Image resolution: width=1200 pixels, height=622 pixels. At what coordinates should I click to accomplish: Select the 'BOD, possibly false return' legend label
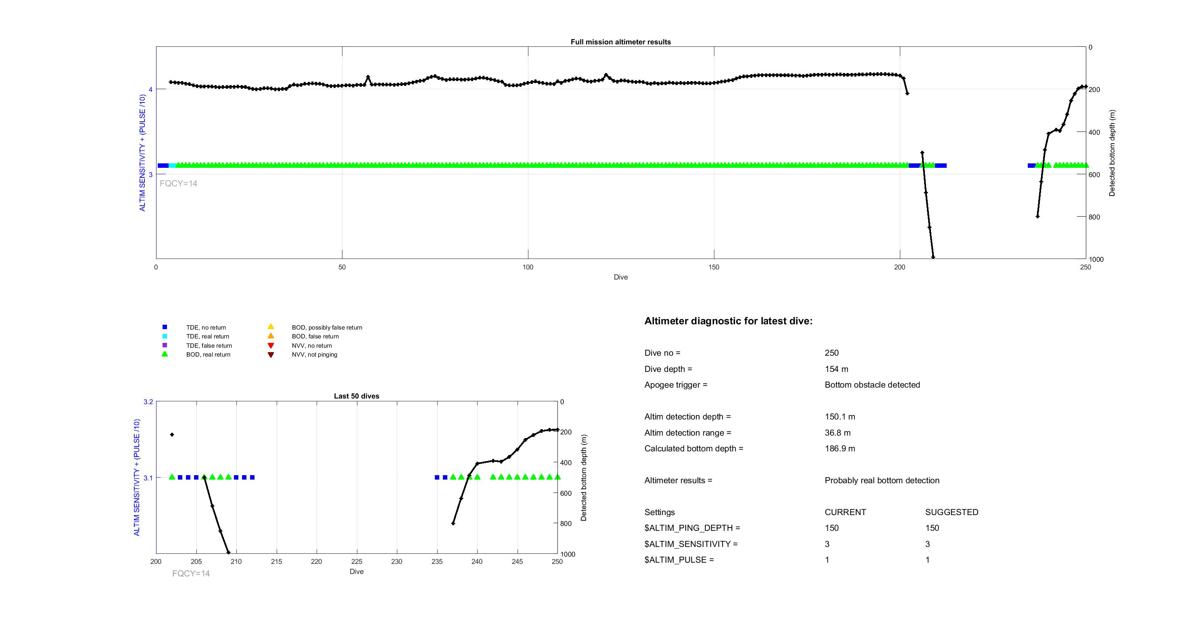coord(327,327)
